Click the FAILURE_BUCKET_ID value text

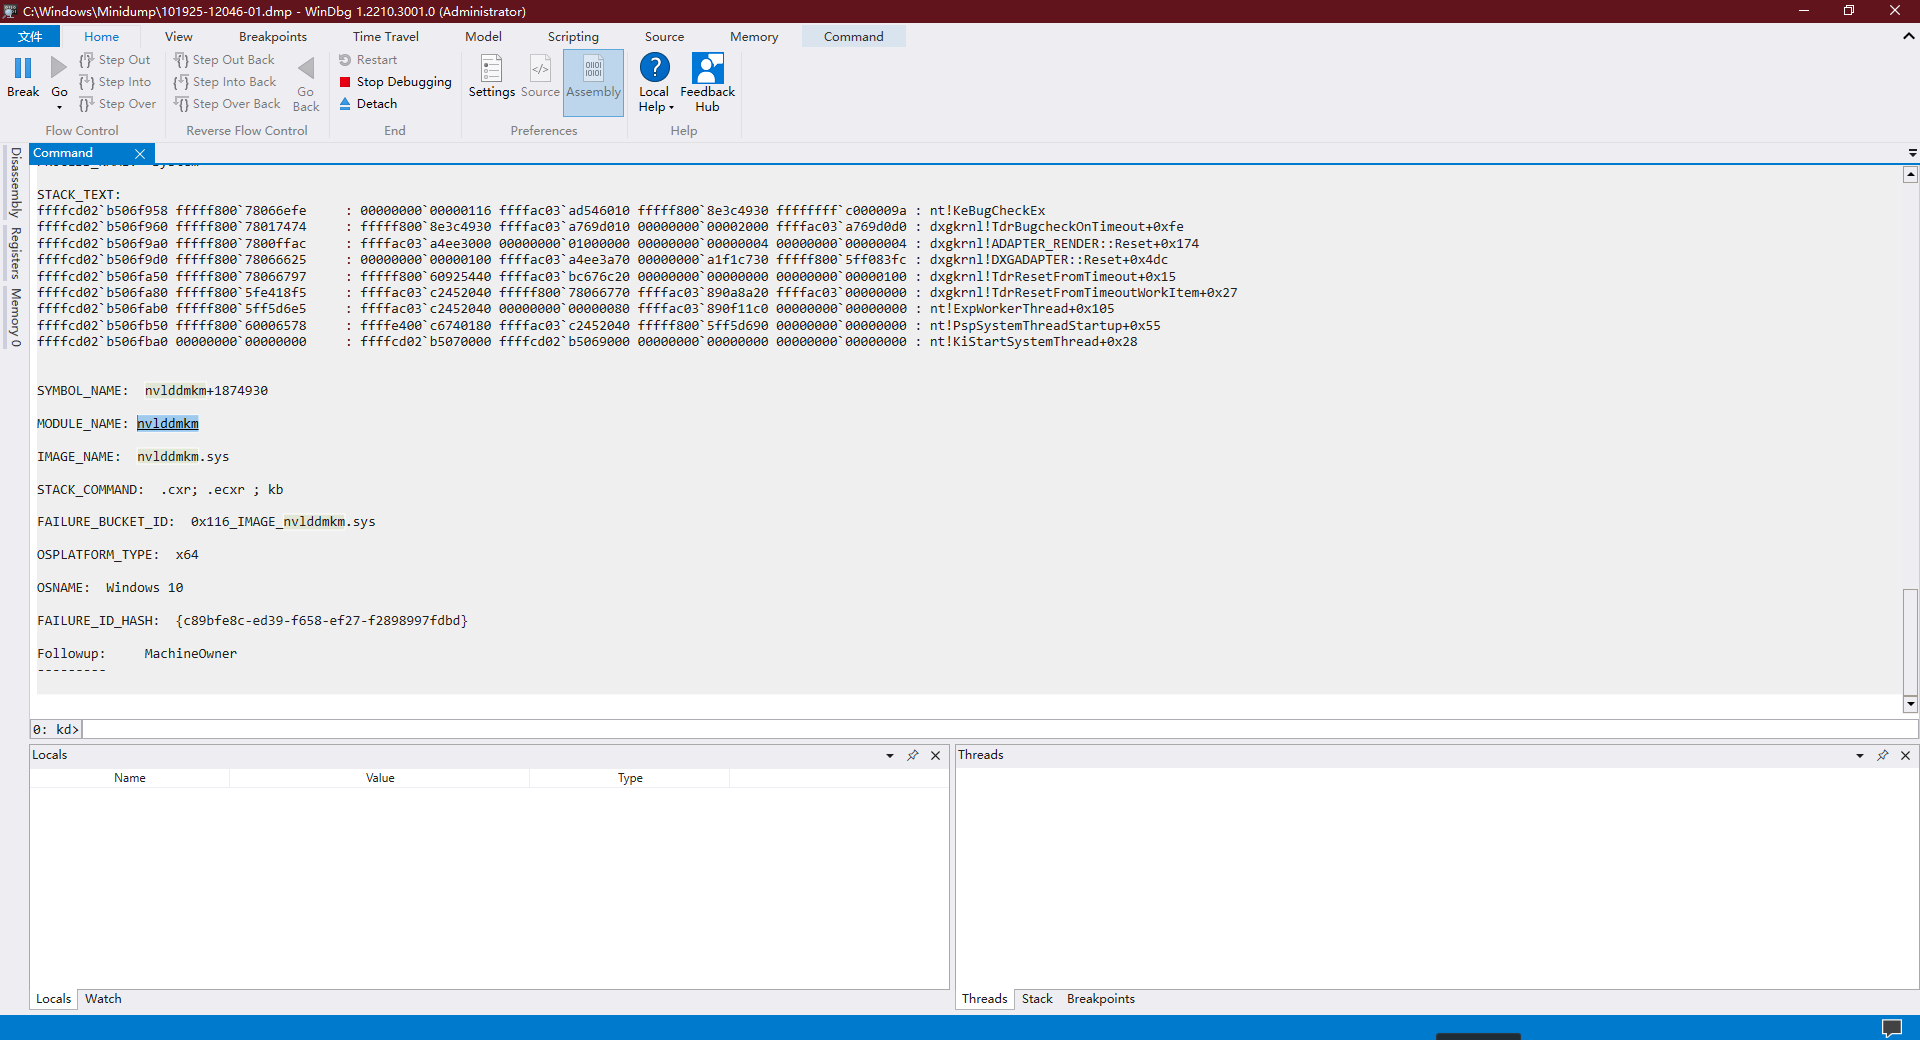point(283,522)
